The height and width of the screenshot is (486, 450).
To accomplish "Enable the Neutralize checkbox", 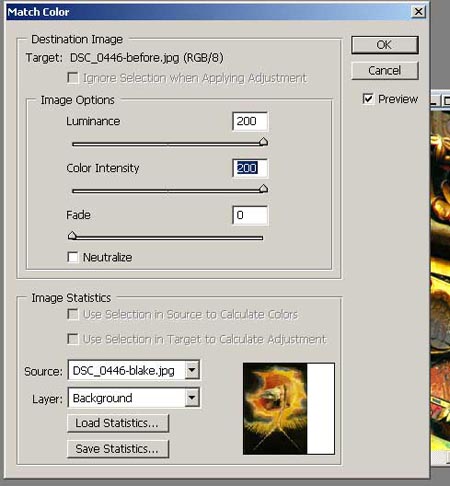I will [73, 257].
